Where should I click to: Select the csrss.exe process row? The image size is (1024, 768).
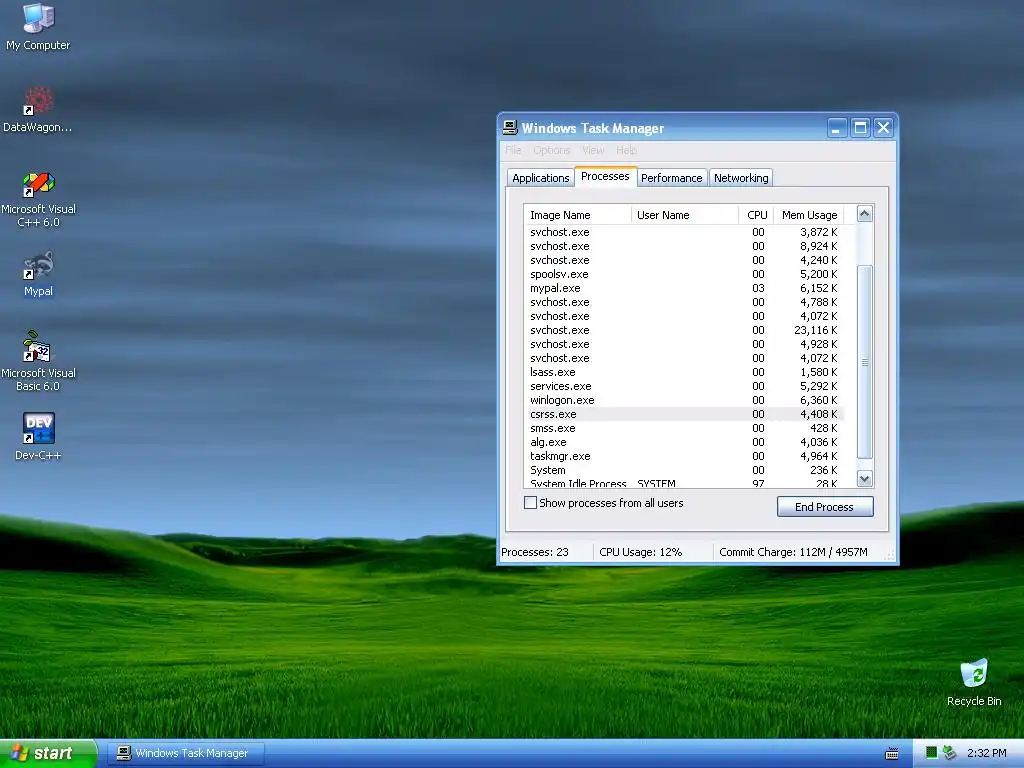684,414
